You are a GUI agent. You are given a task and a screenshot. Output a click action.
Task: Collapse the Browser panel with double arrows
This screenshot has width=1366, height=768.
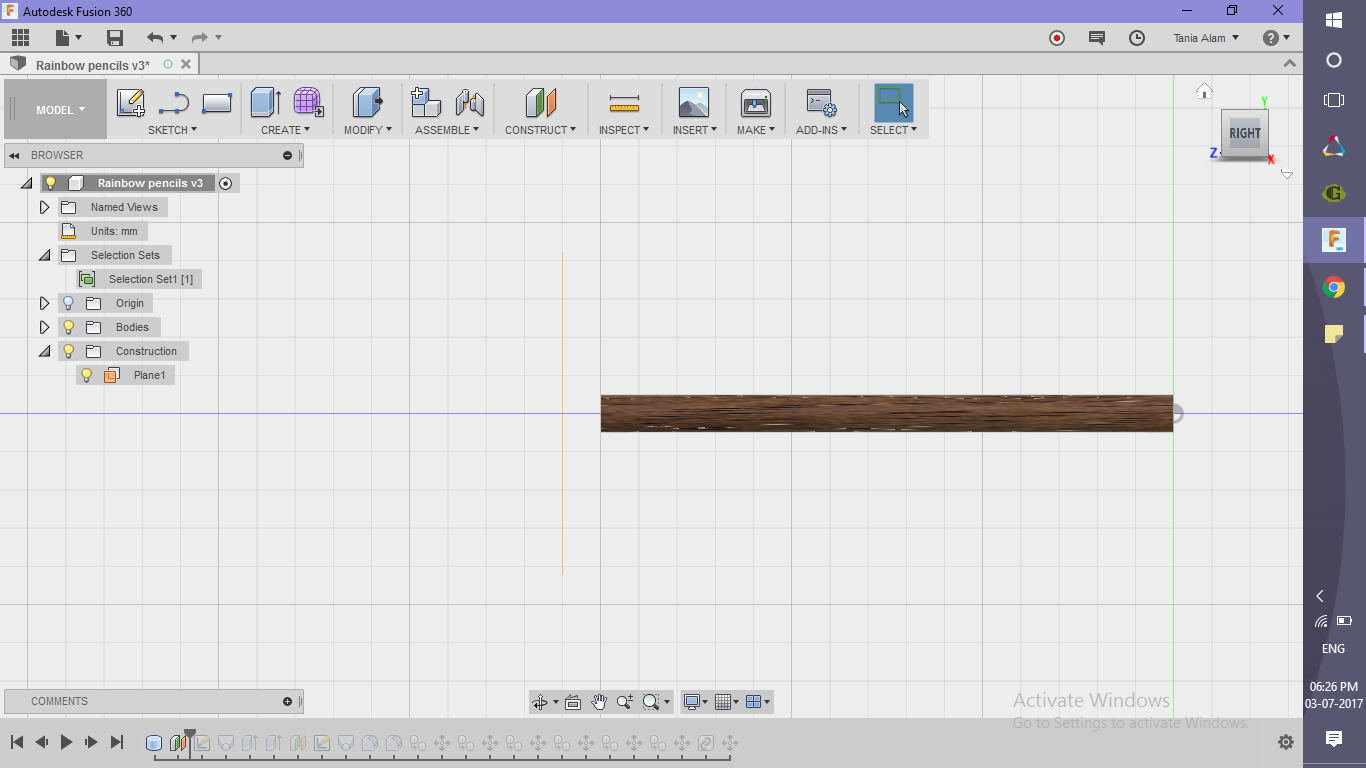click(15, 155)
